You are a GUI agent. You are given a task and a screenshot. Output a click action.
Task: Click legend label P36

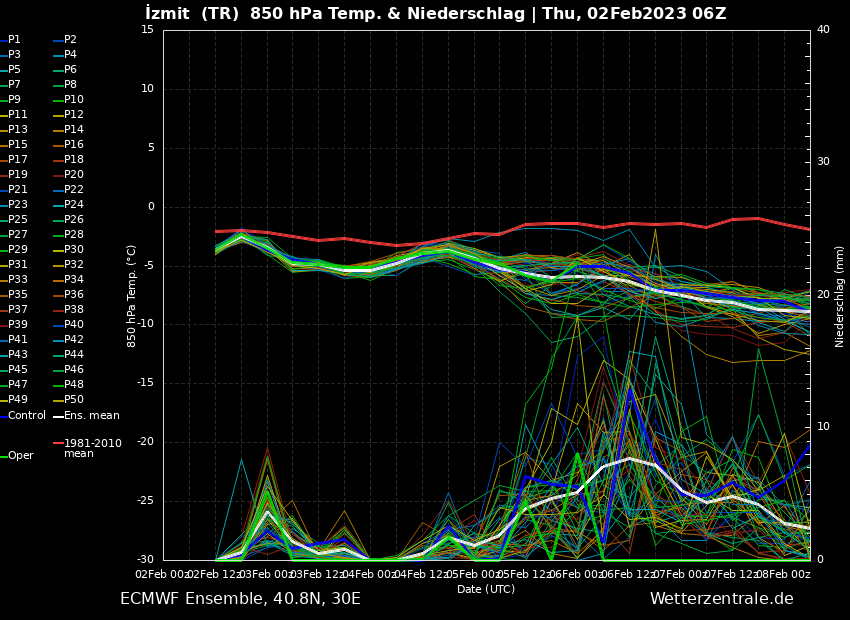(x=74, y=294)
